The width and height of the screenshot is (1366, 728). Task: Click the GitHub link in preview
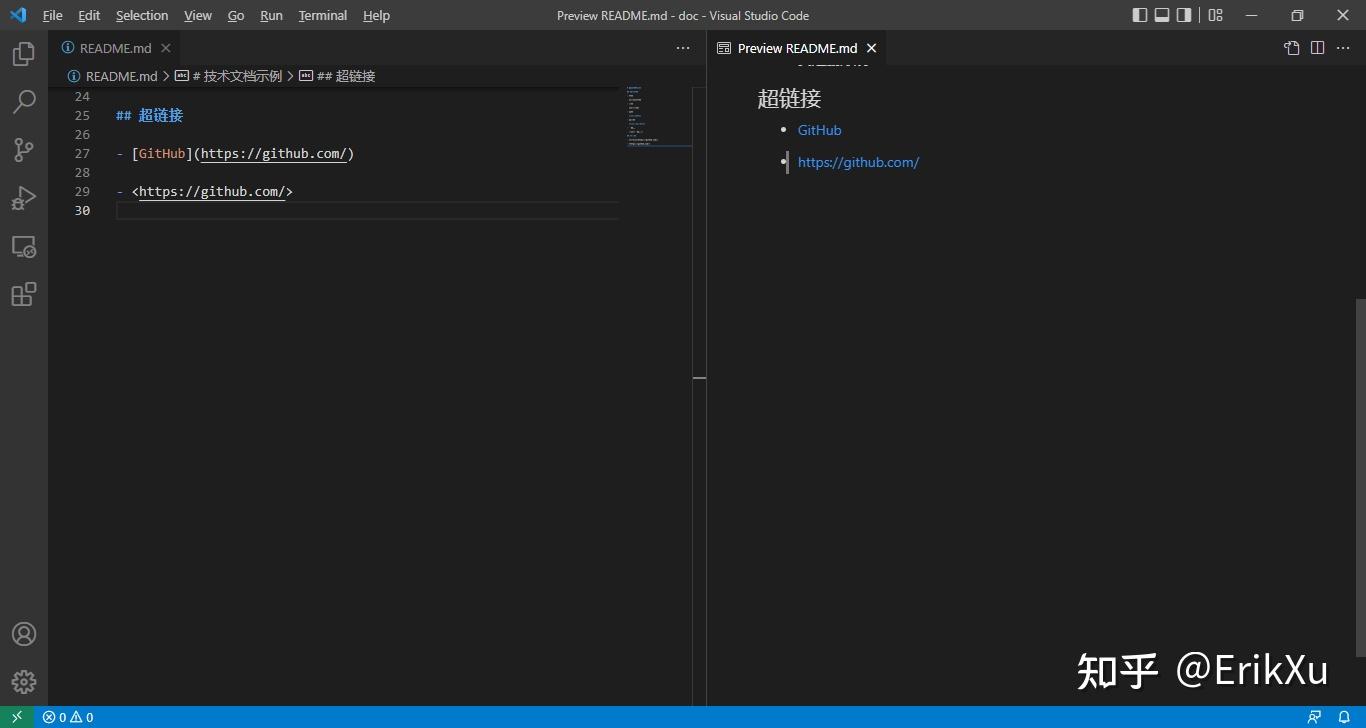click(819, 130)
